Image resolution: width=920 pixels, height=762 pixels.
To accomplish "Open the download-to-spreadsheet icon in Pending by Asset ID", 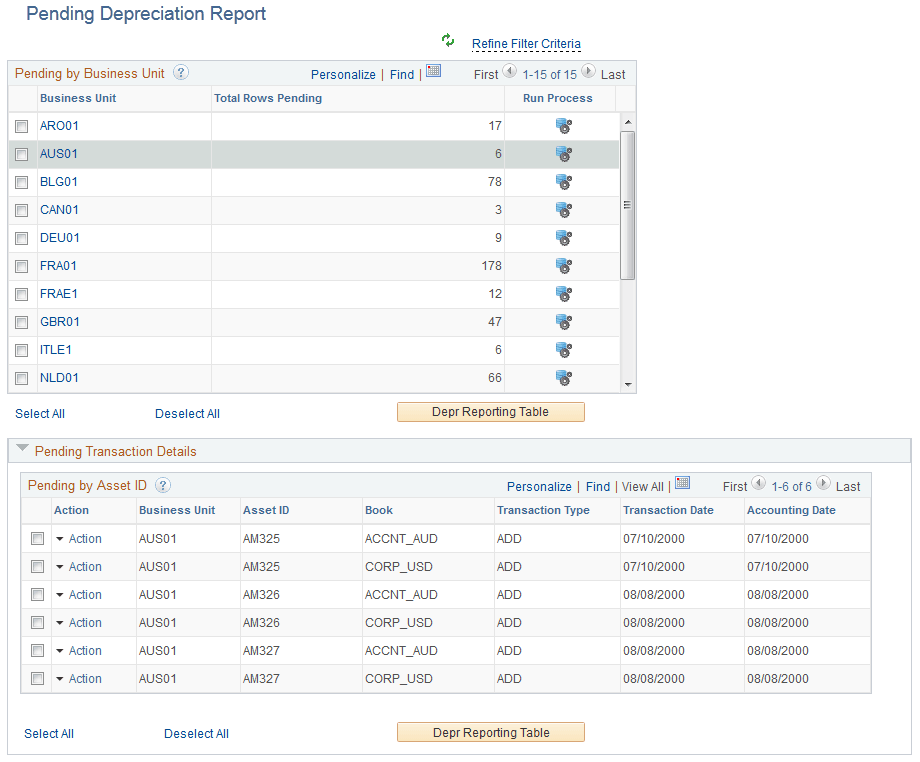I will pos(683,485).
